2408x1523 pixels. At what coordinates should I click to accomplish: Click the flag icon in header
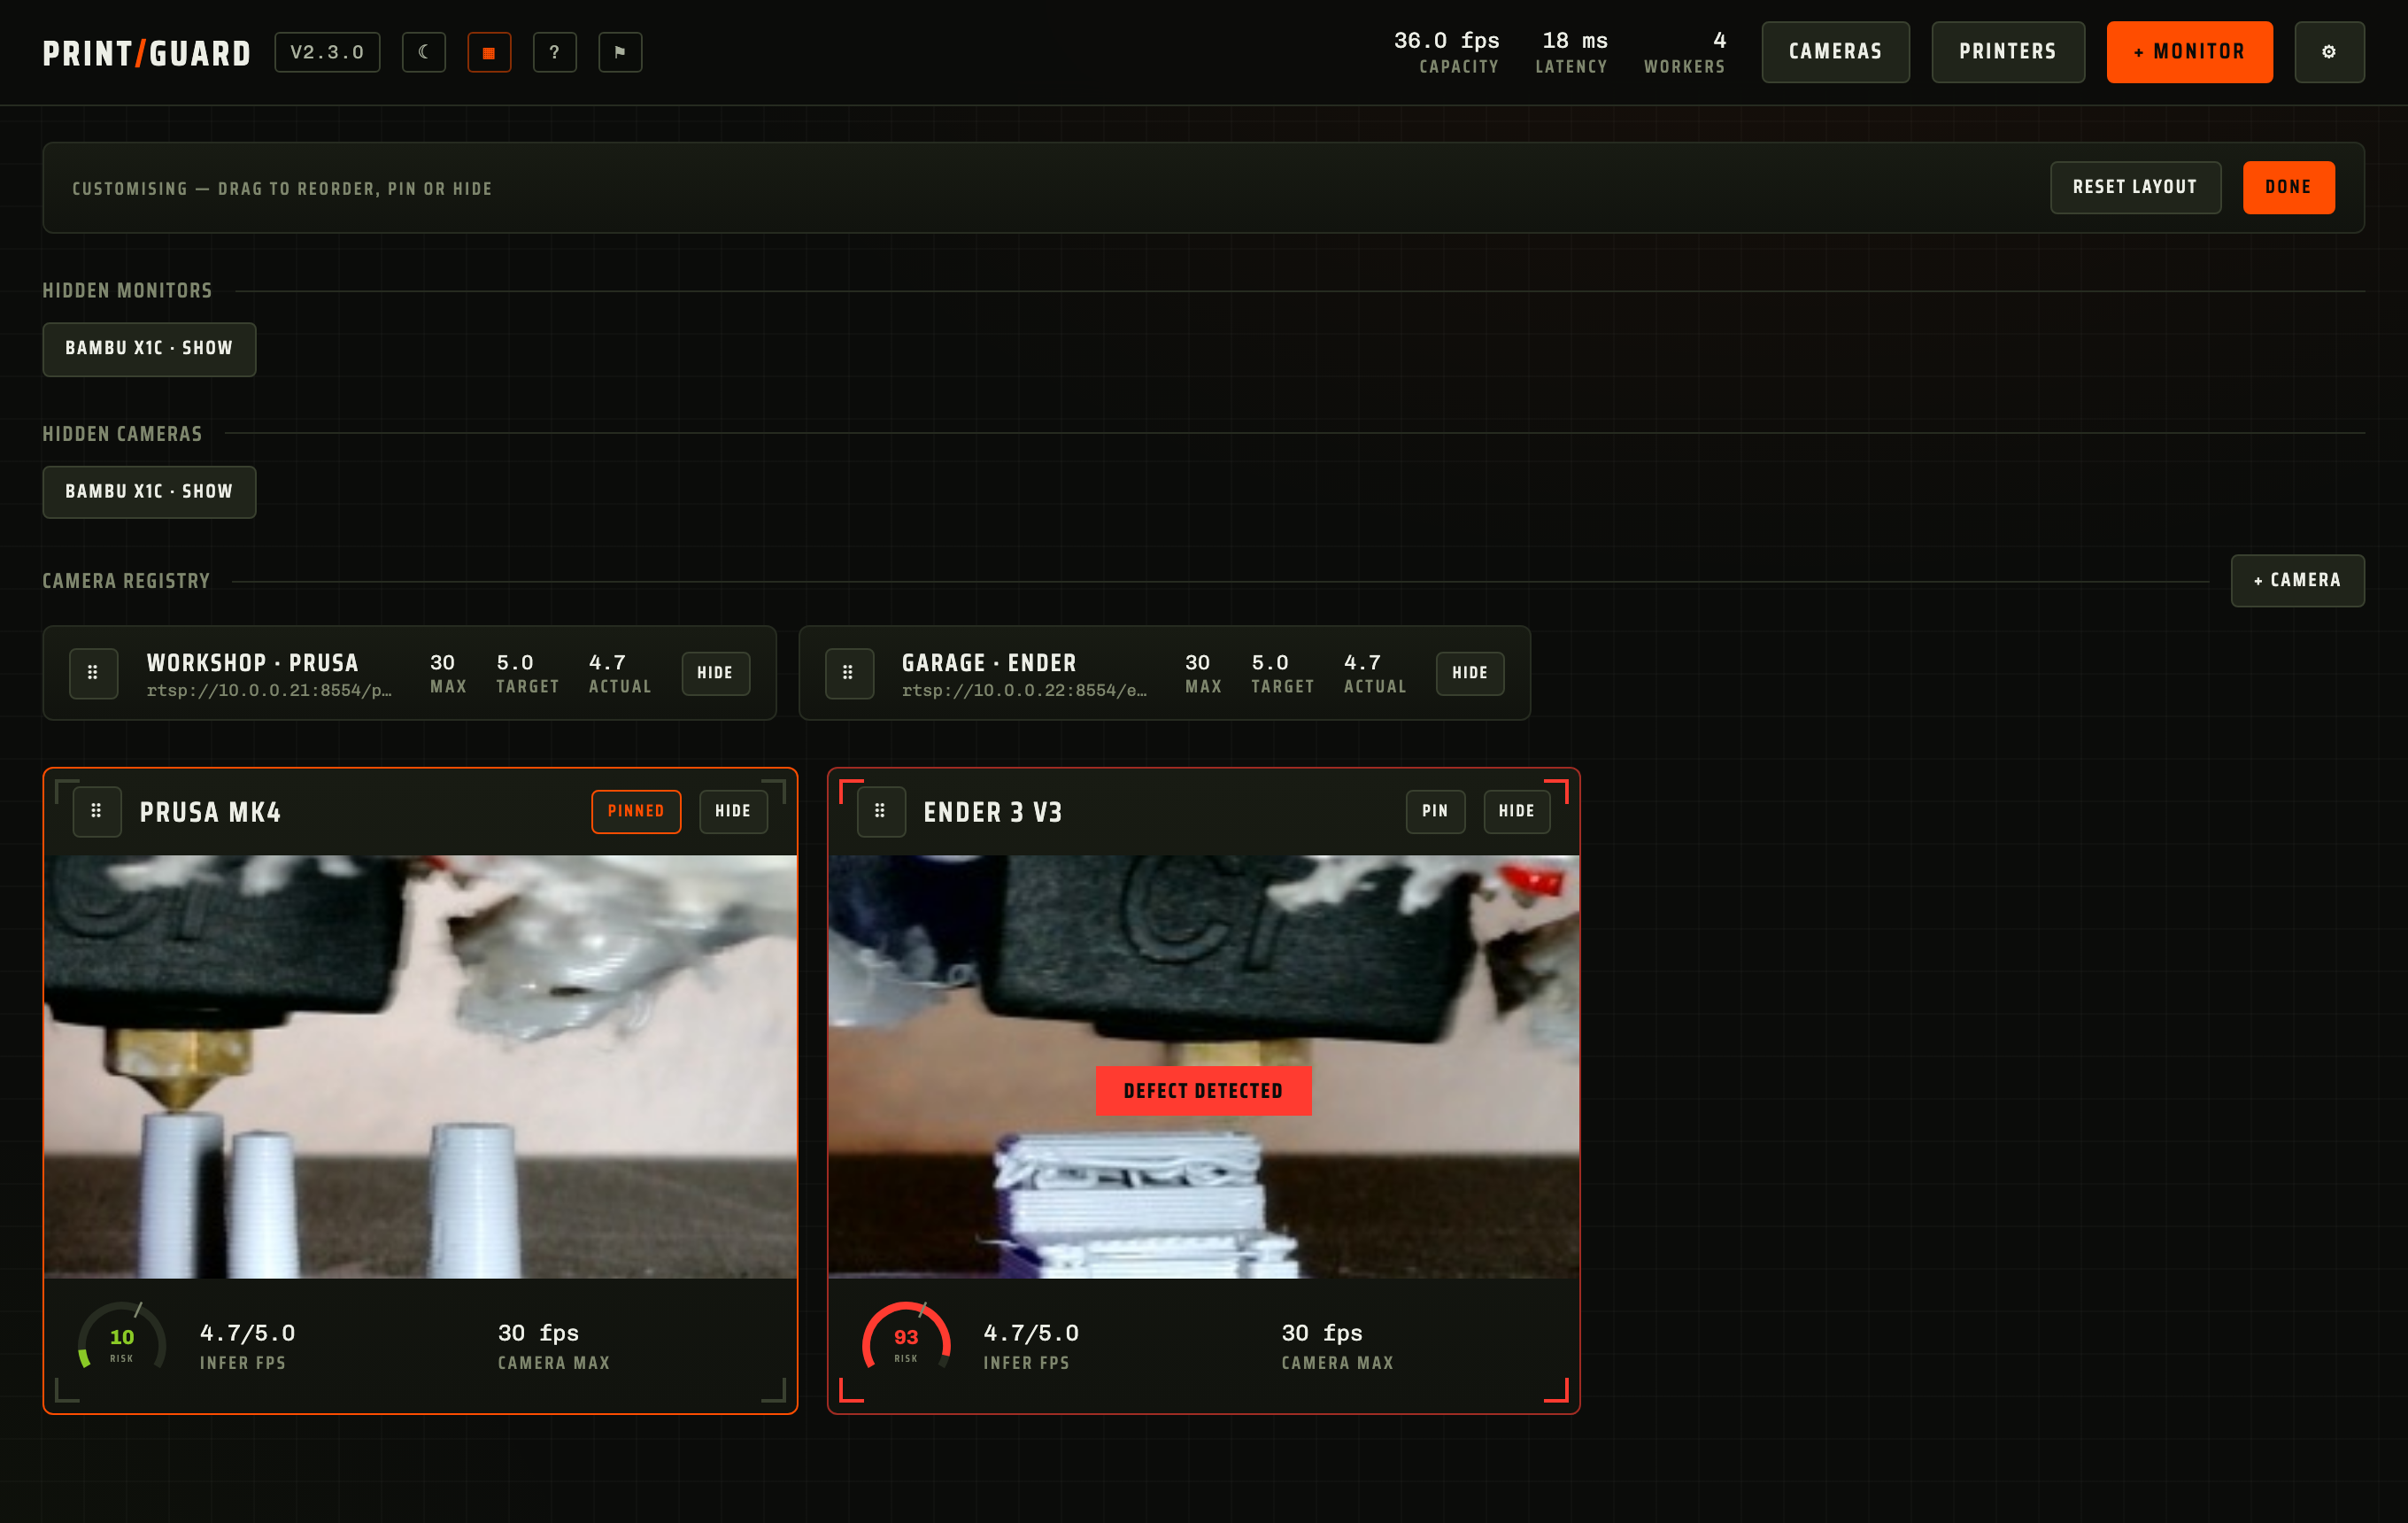[620, 52]
